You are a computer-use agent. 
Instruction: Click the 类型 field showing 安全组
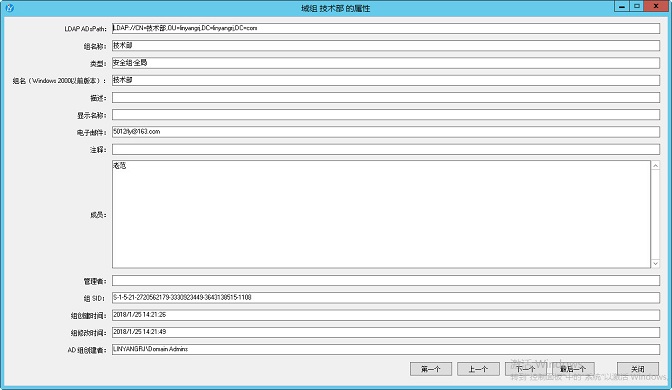386,63
